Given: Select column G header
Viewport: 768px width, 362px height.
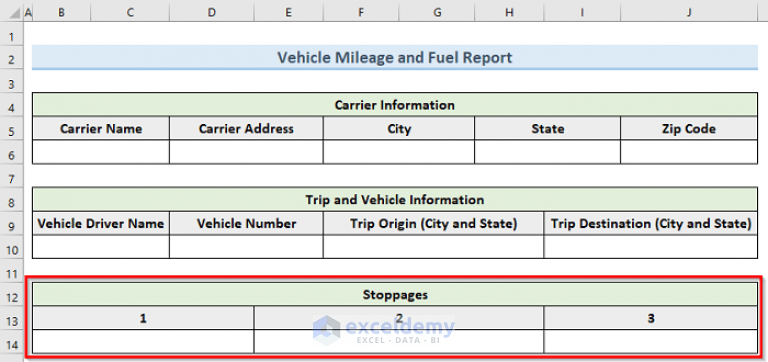Looking at the screenshot, I should coord(437,13).
